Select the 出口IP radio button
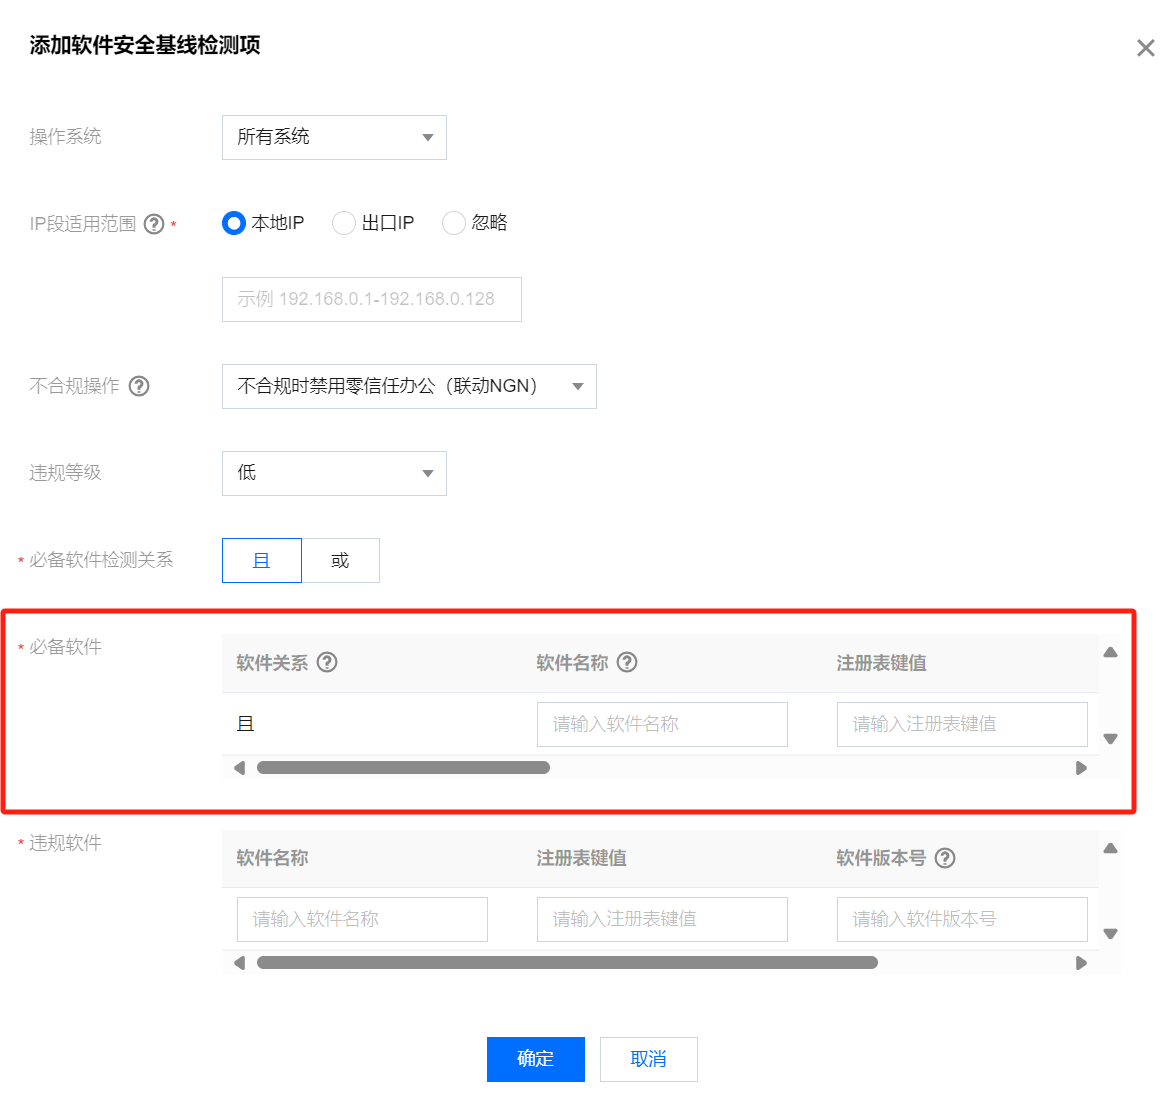Image resolution: width=1165 pixels, height=1101 pixels. (x=343, y=223)
